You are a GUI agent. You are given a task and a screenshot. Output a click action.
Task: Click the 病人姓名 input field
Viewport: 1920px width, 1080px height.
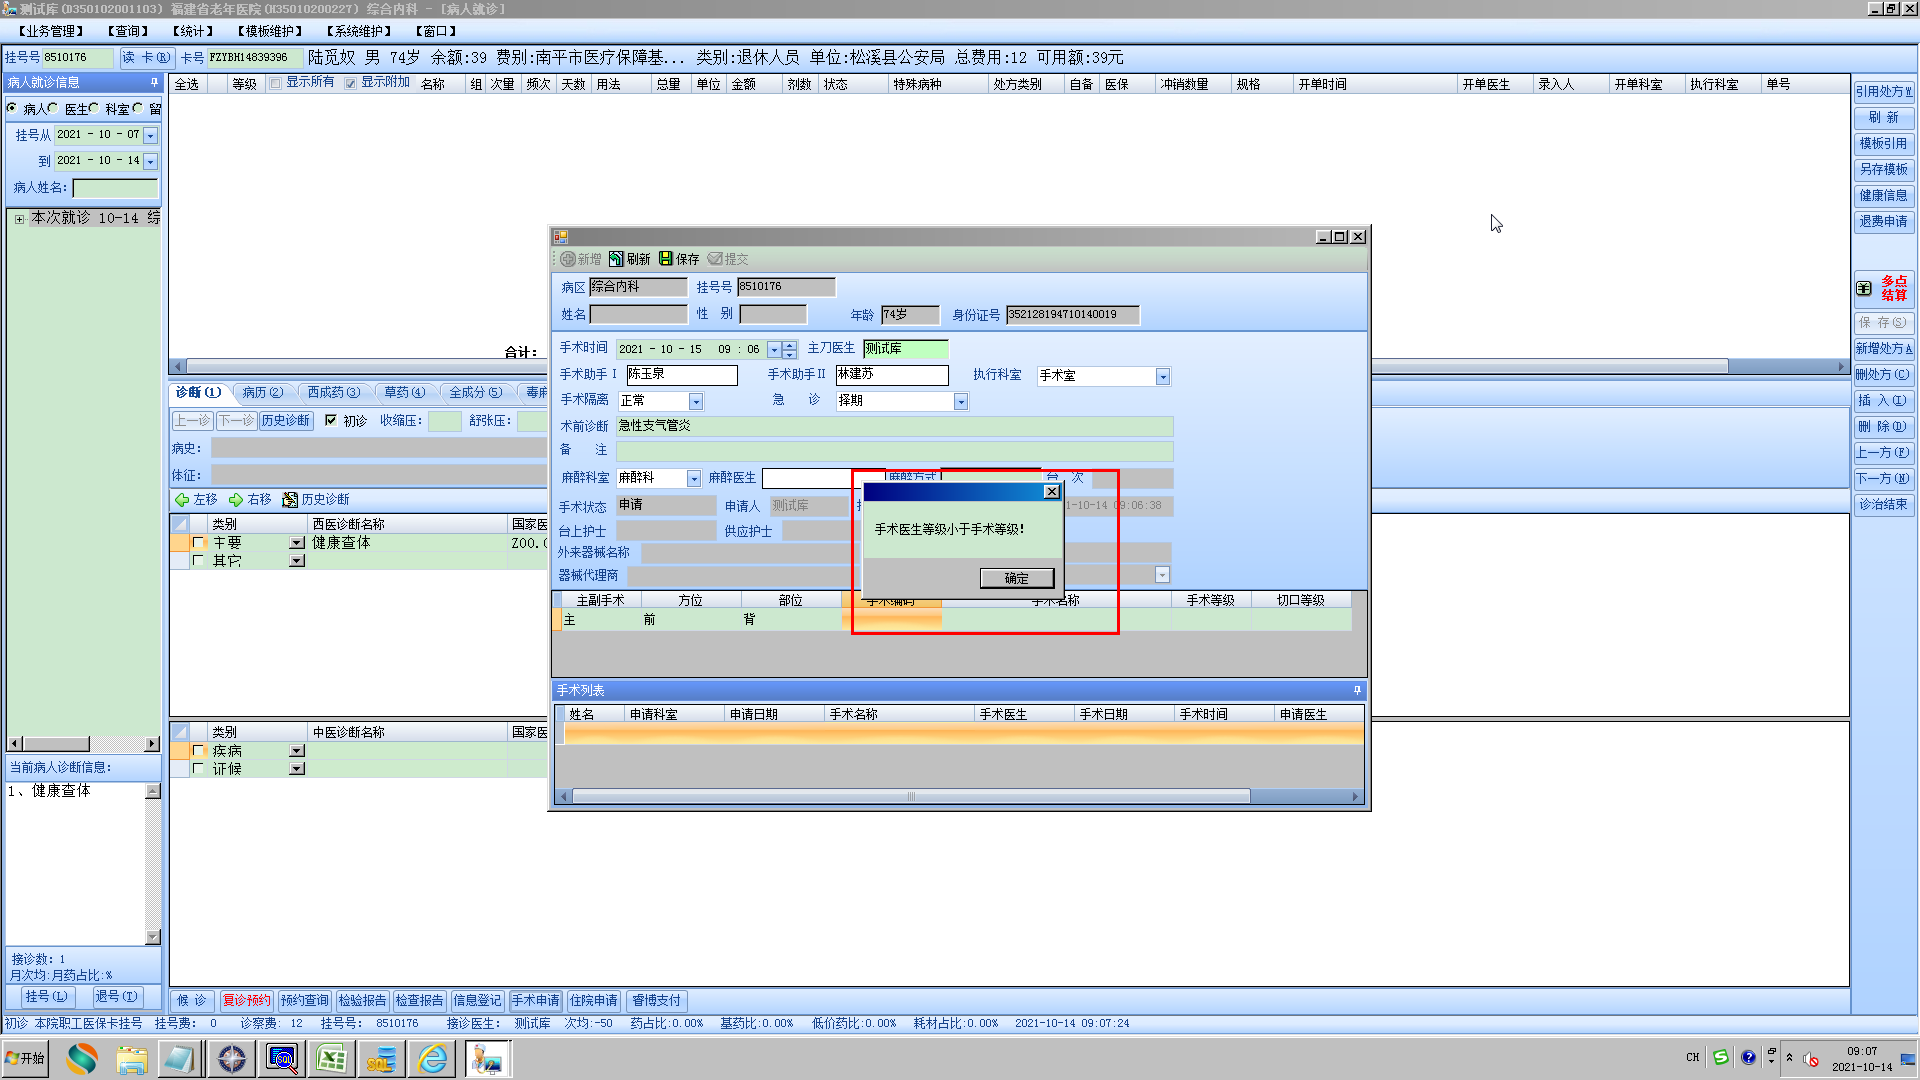(x=115, y=188)
